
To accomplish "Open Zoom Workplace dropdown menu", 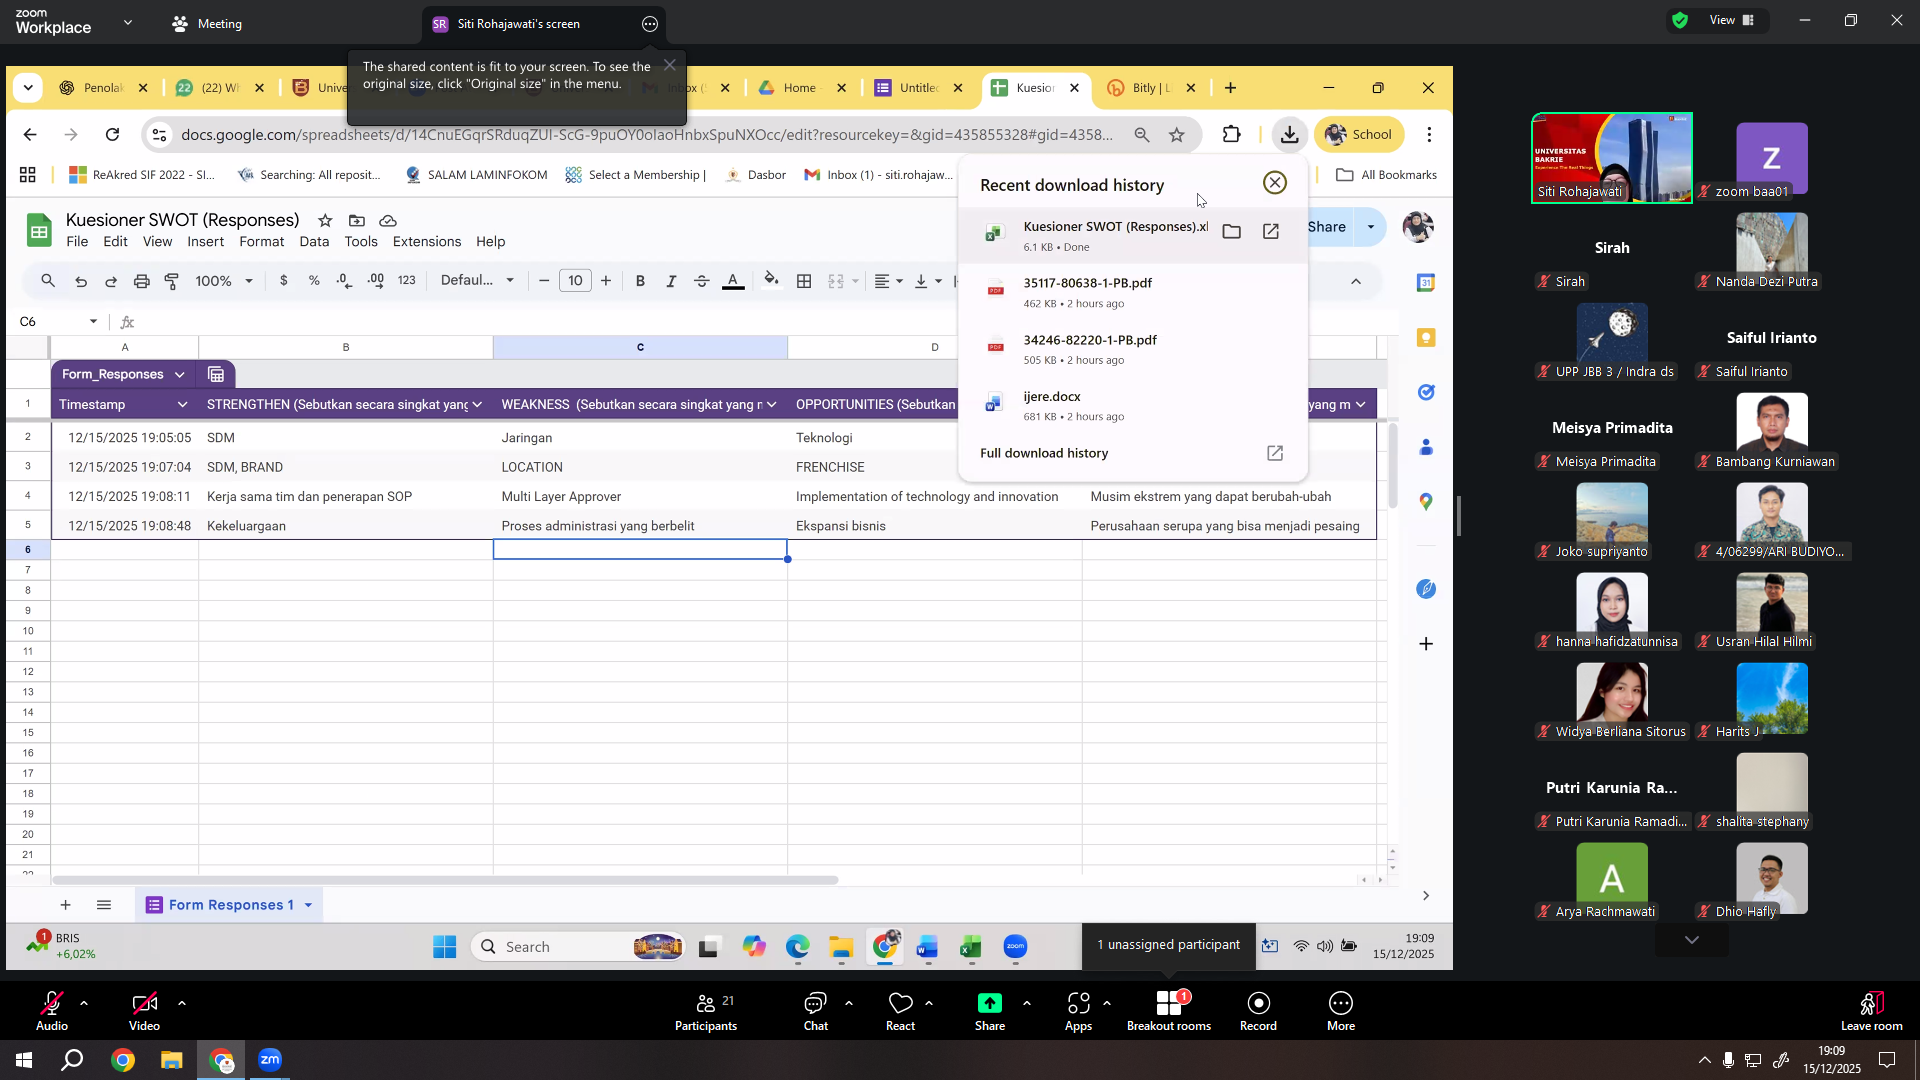I will coord(128,22).
